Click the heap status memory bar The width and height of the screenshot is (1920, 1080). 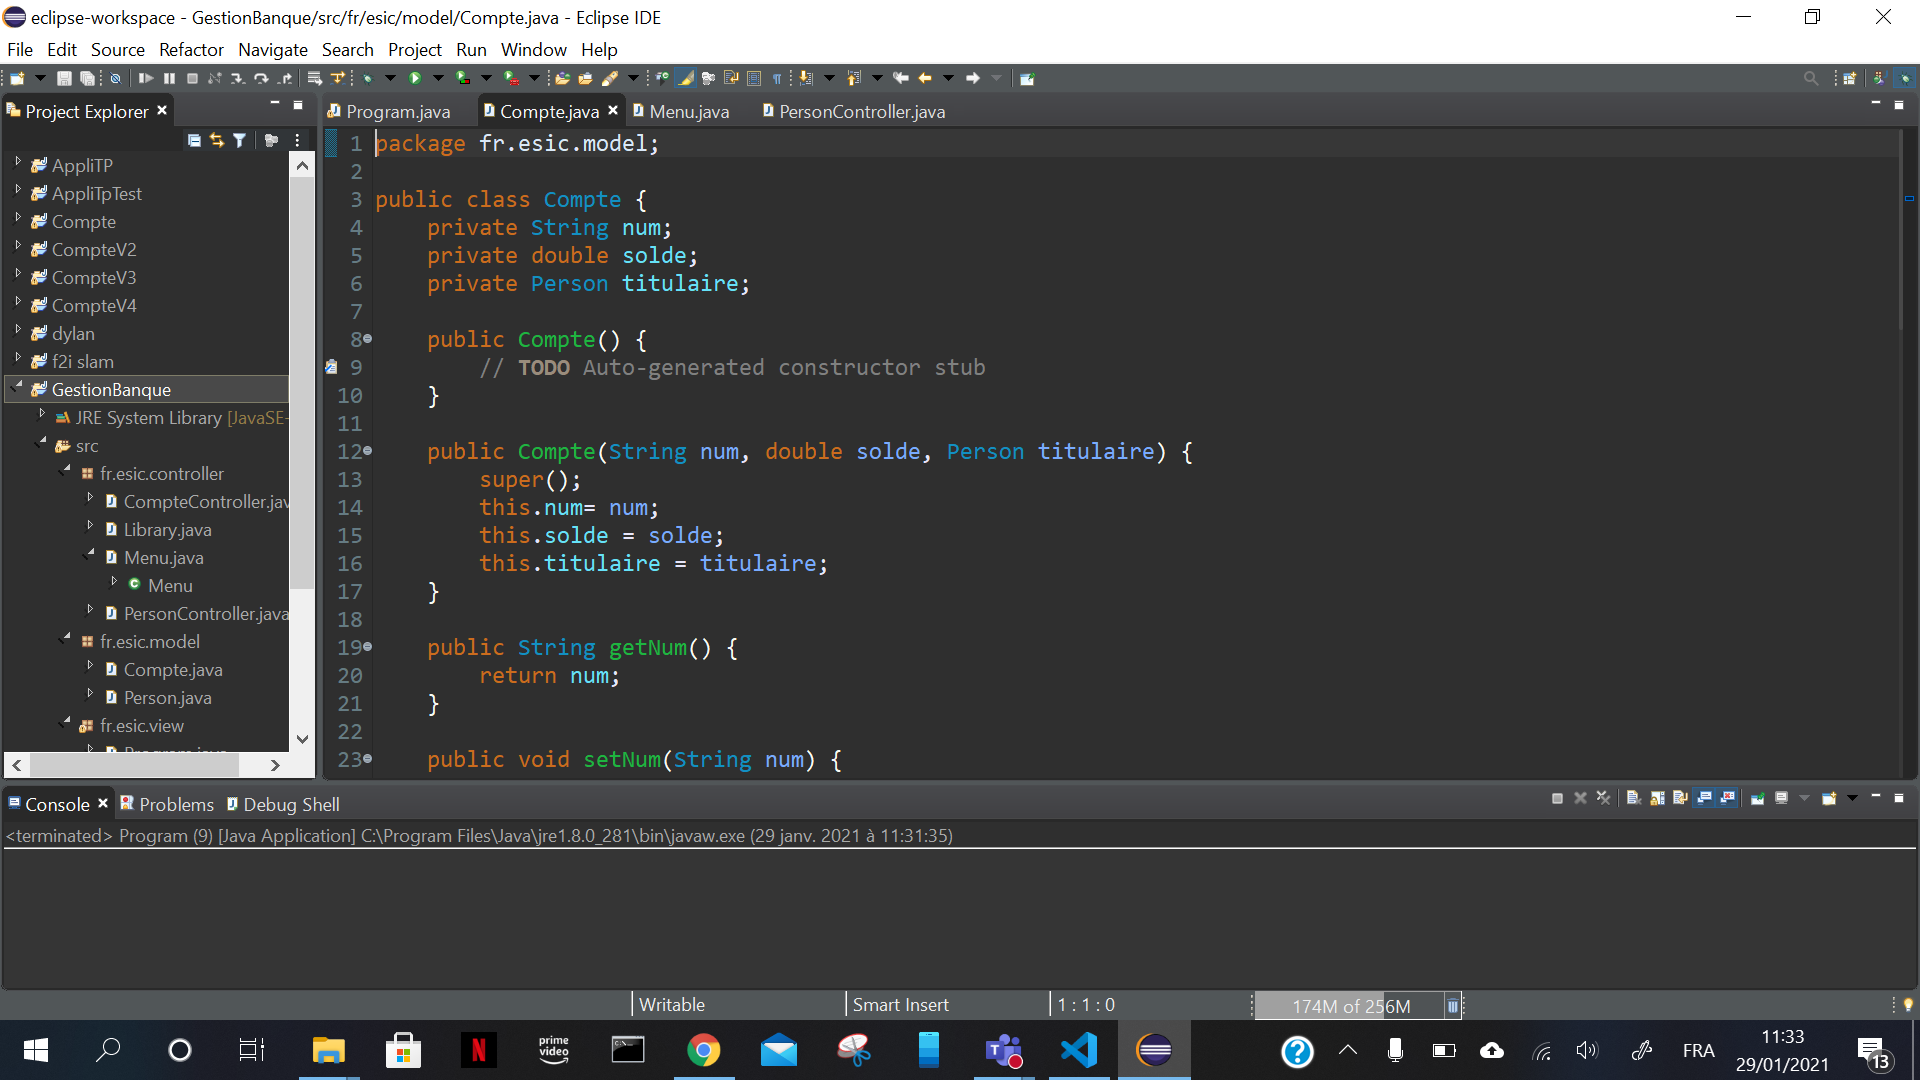1350,1006
